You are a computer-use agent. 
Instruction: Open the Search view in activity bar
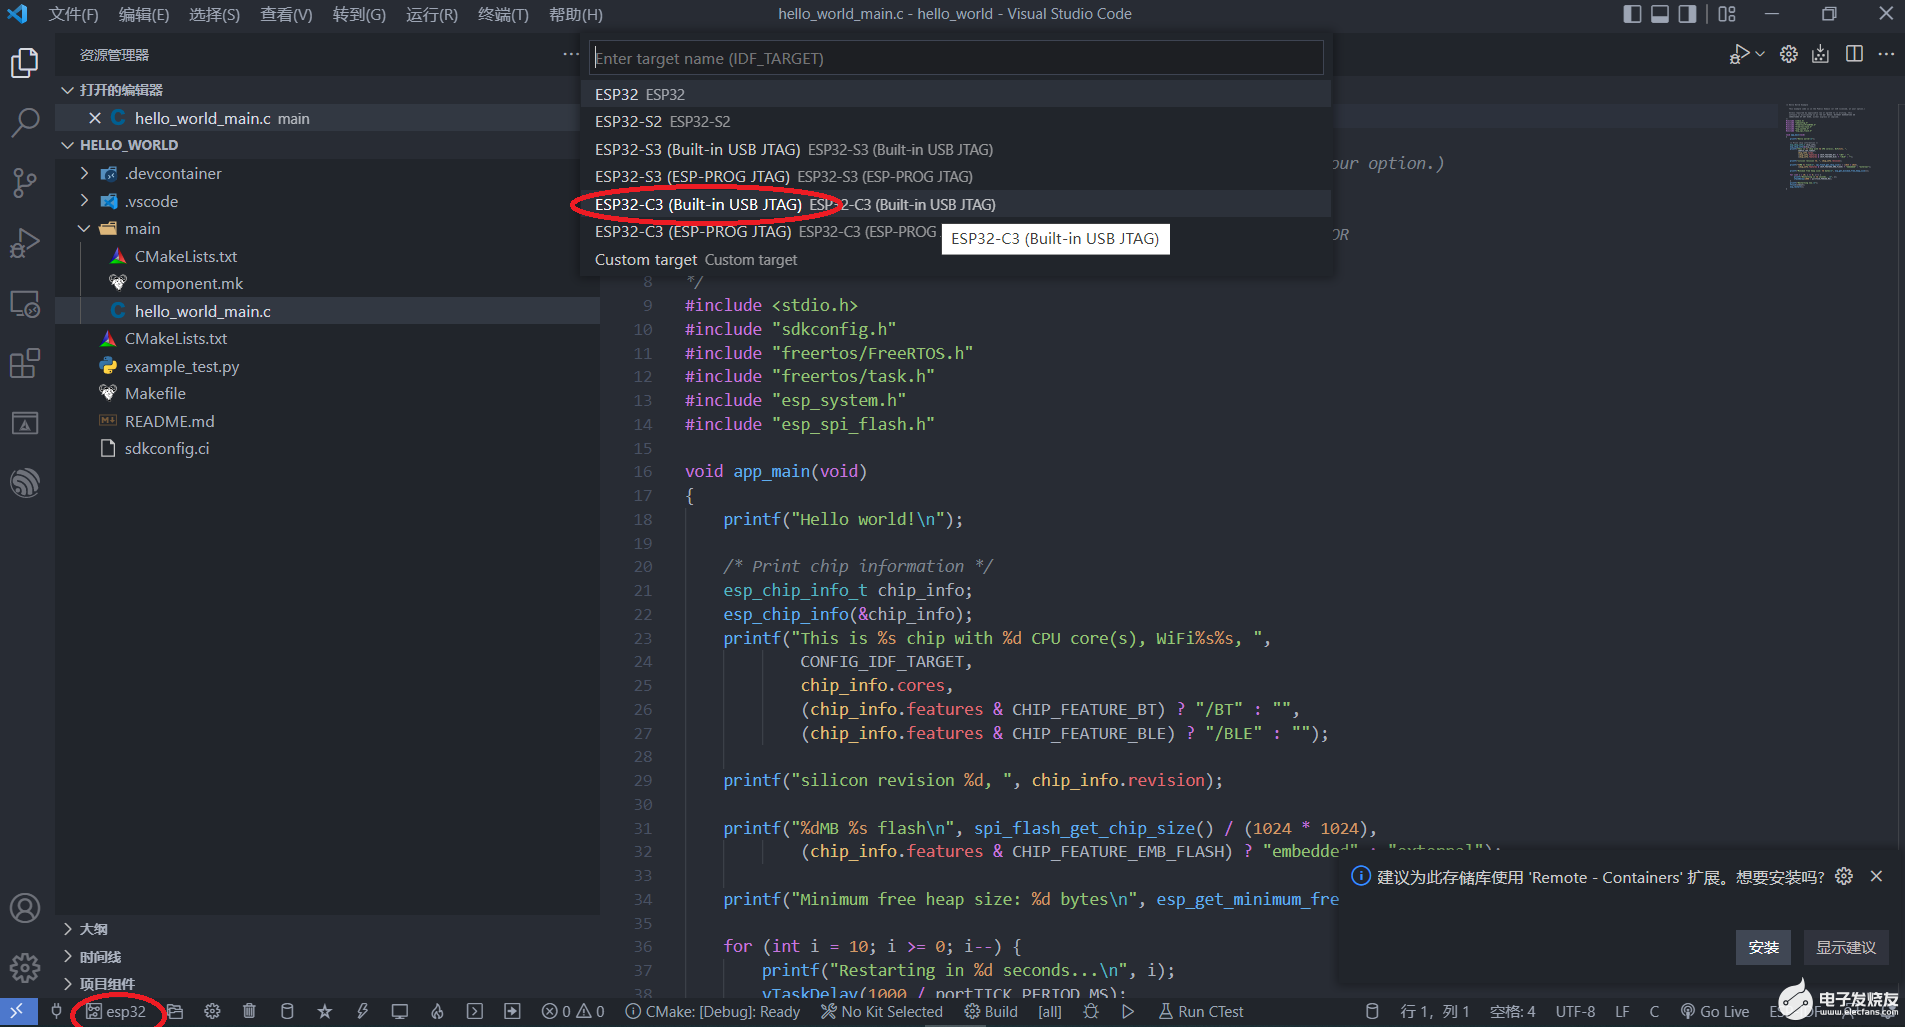click(x=25, y=123)
